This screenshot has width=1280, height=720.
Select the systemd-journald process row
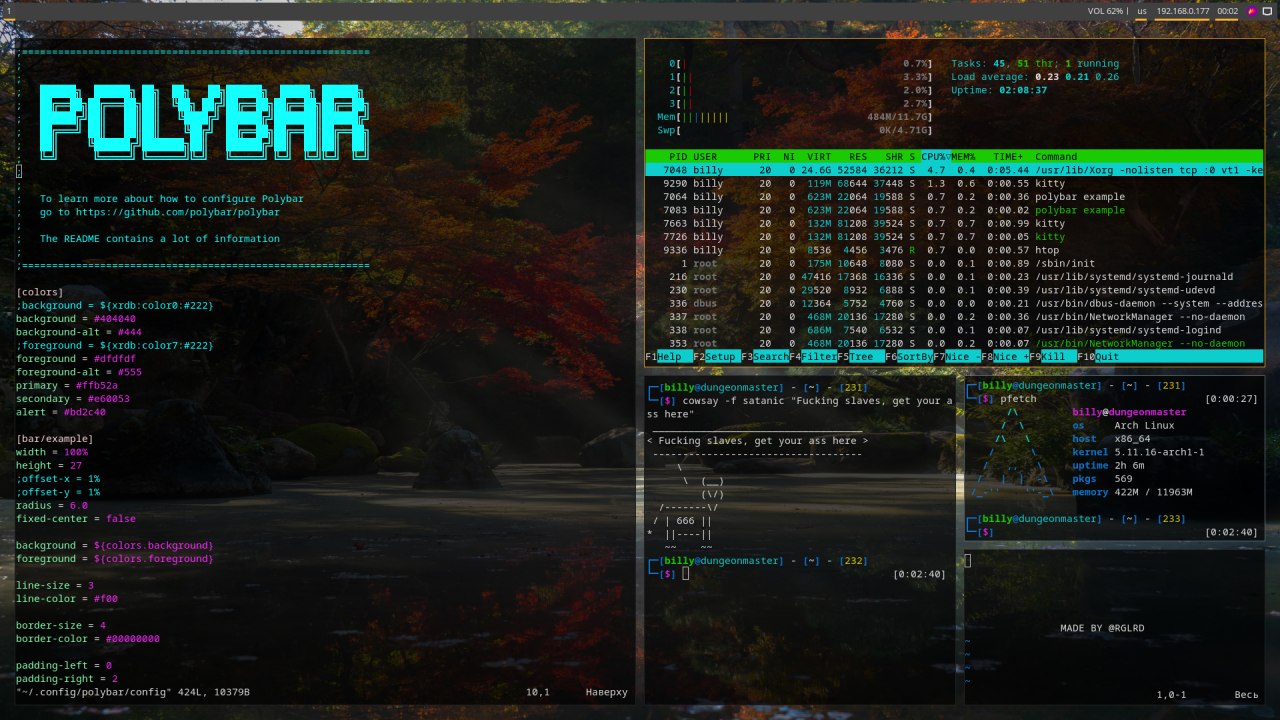[954, 277]
